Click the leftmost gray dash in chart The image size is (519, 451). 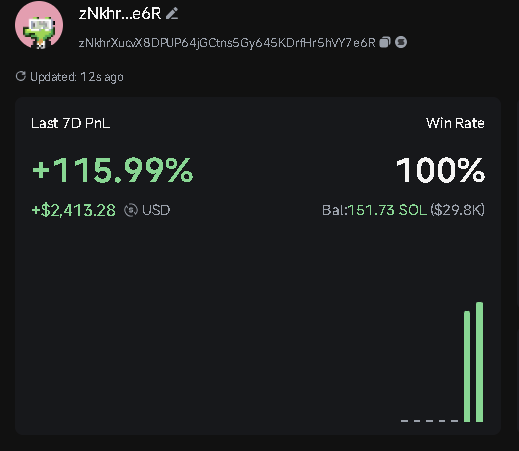tap(404, 421)
